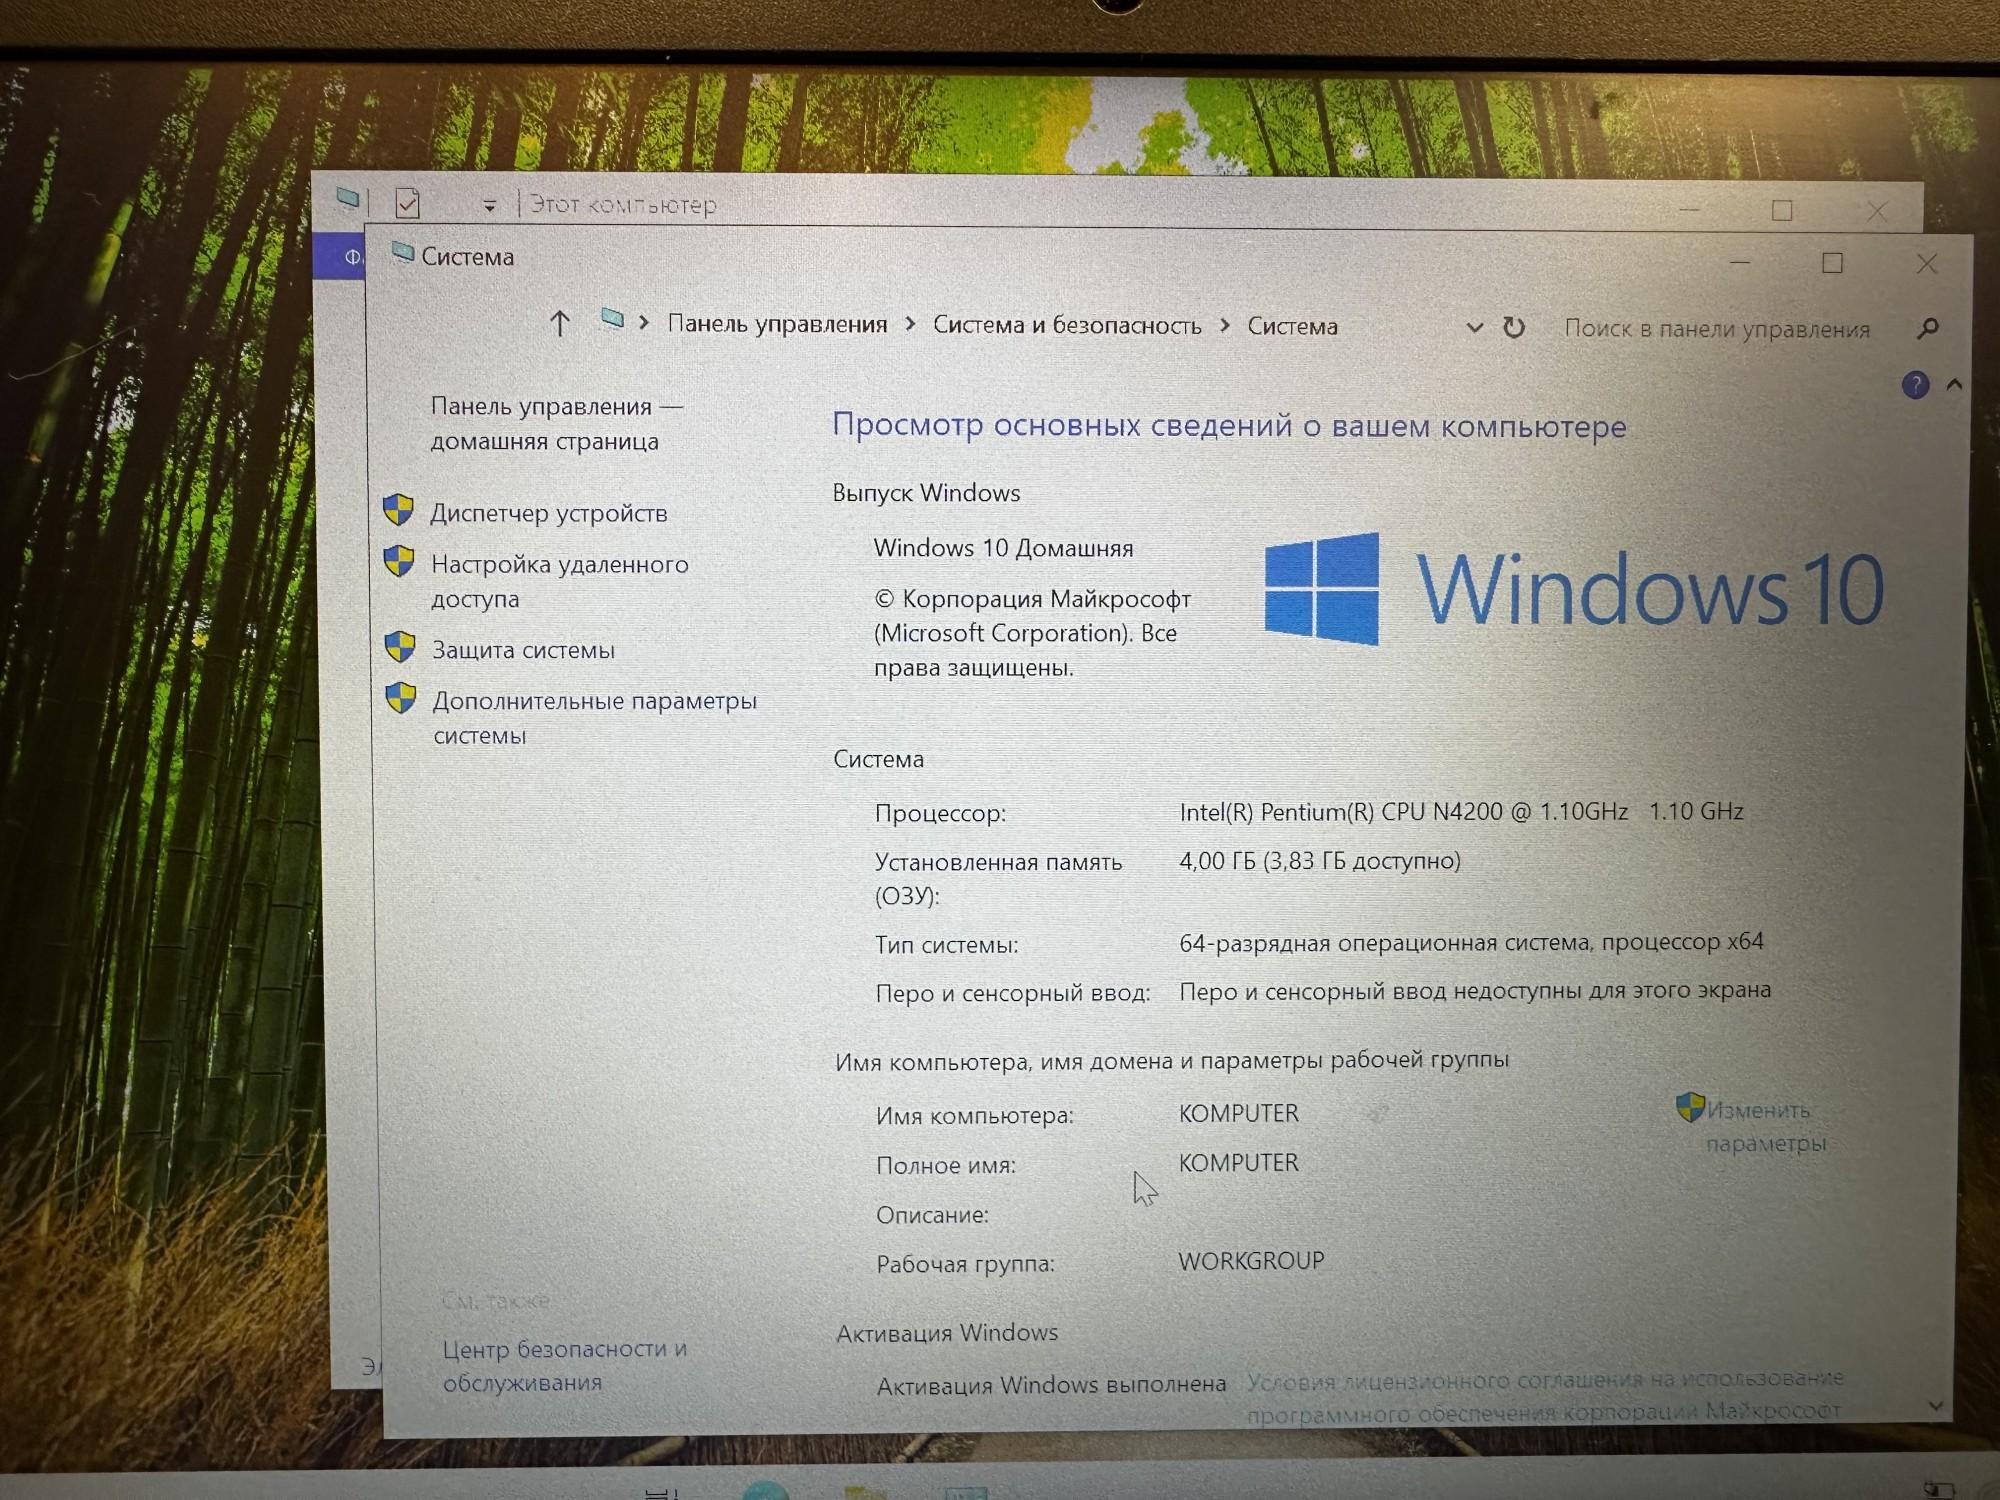Select the Система и безопасность breadcrumb
The width and height of the screenshot is (2000, 1500).
pyautogui.click(x=1067, y=325)
